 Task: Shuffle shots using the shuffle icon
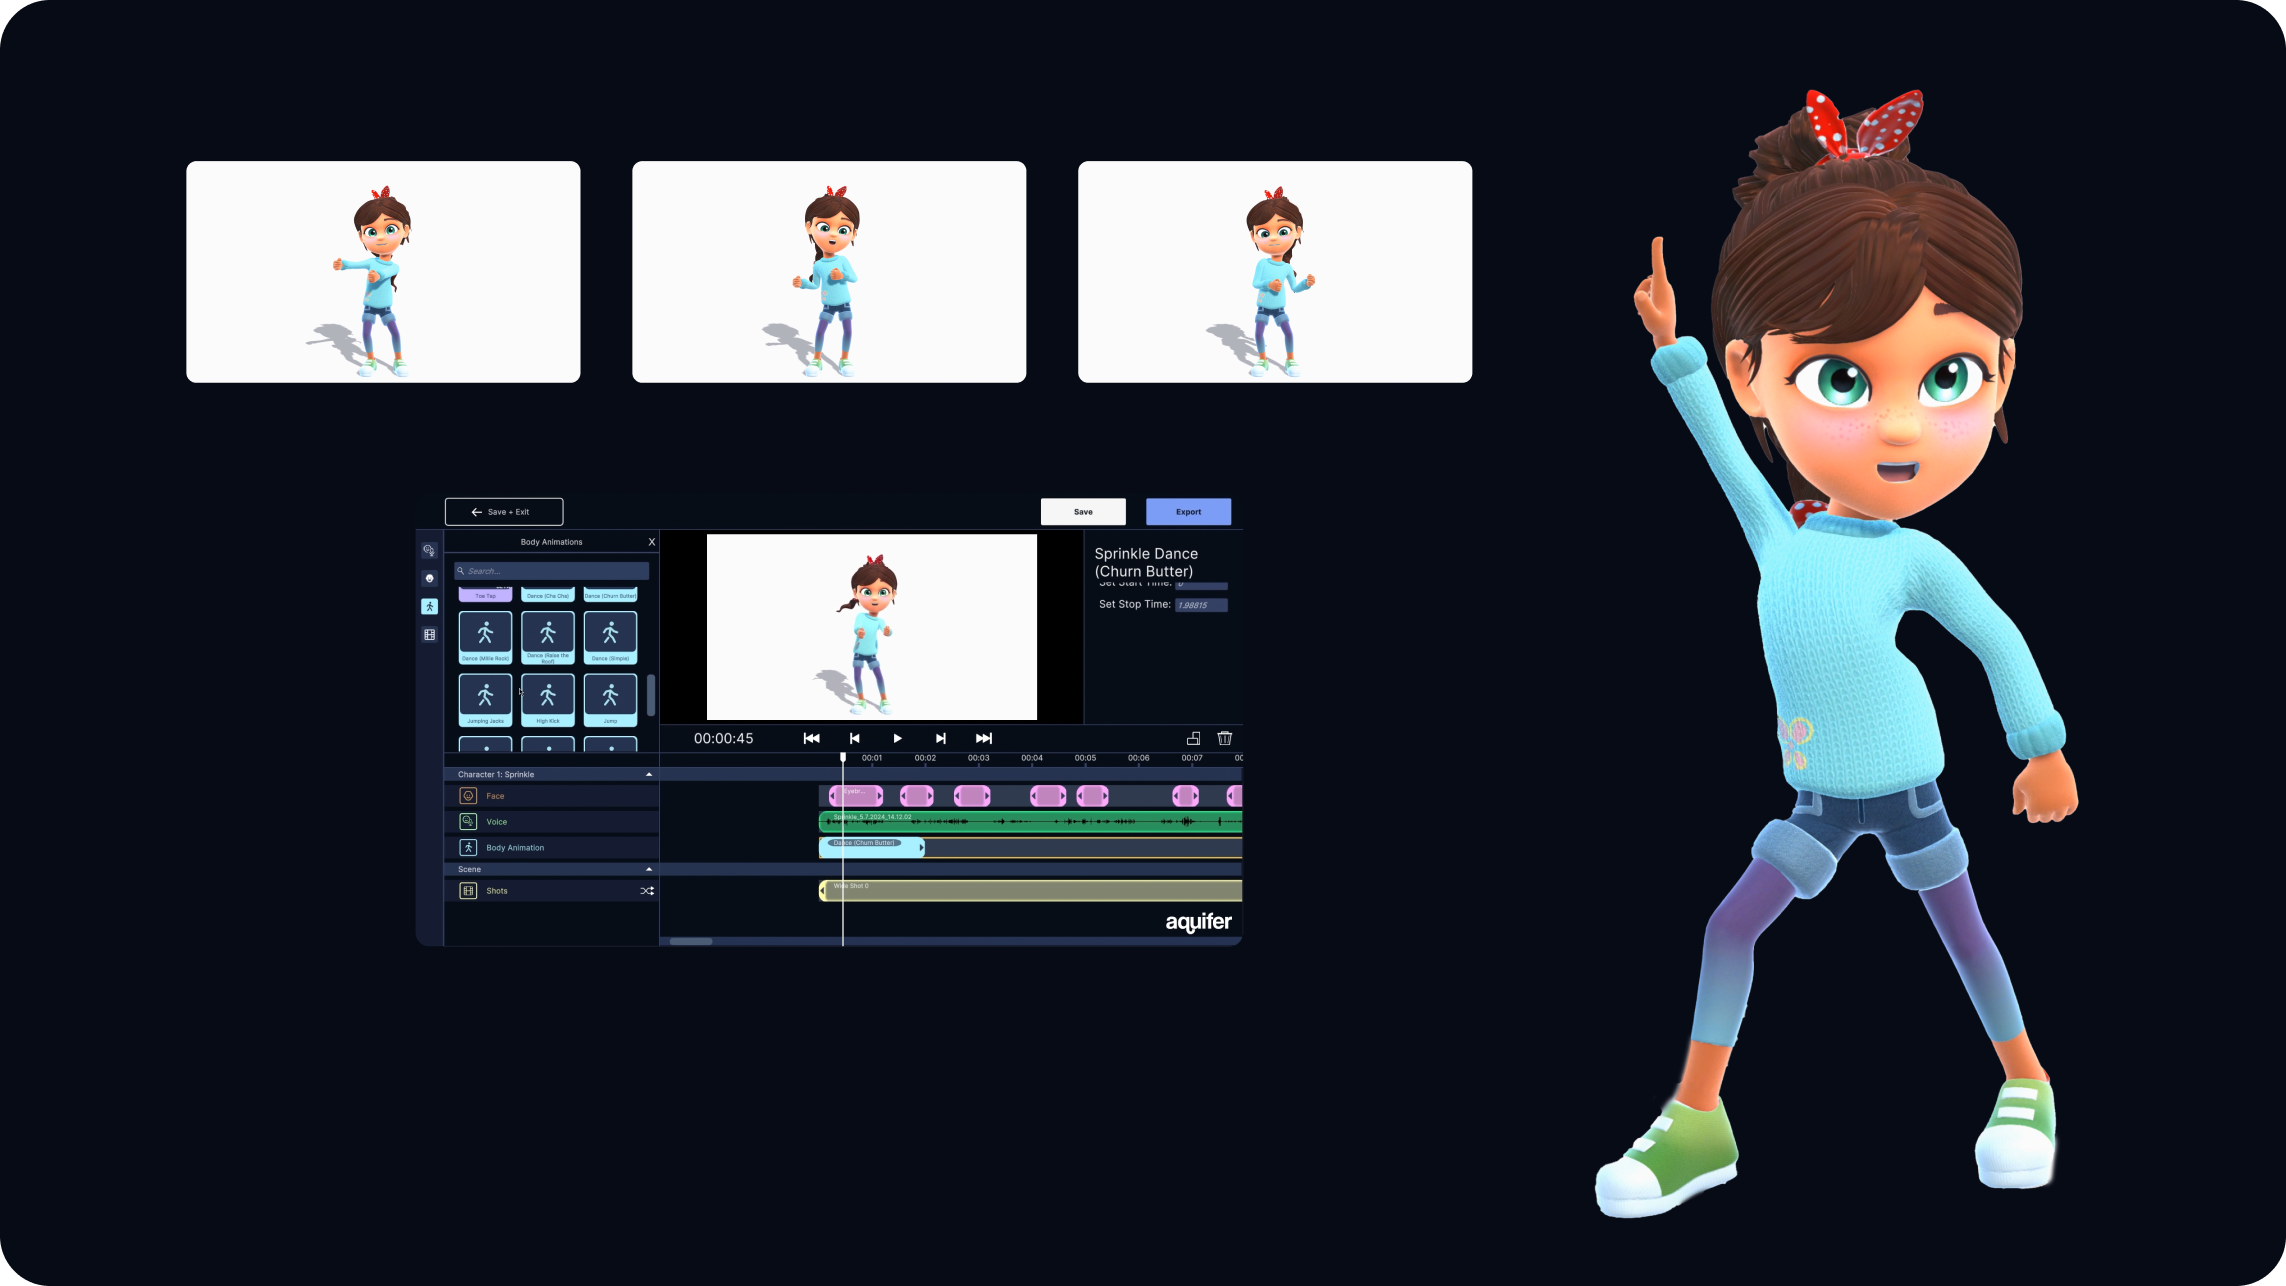[x=647, y=890]
